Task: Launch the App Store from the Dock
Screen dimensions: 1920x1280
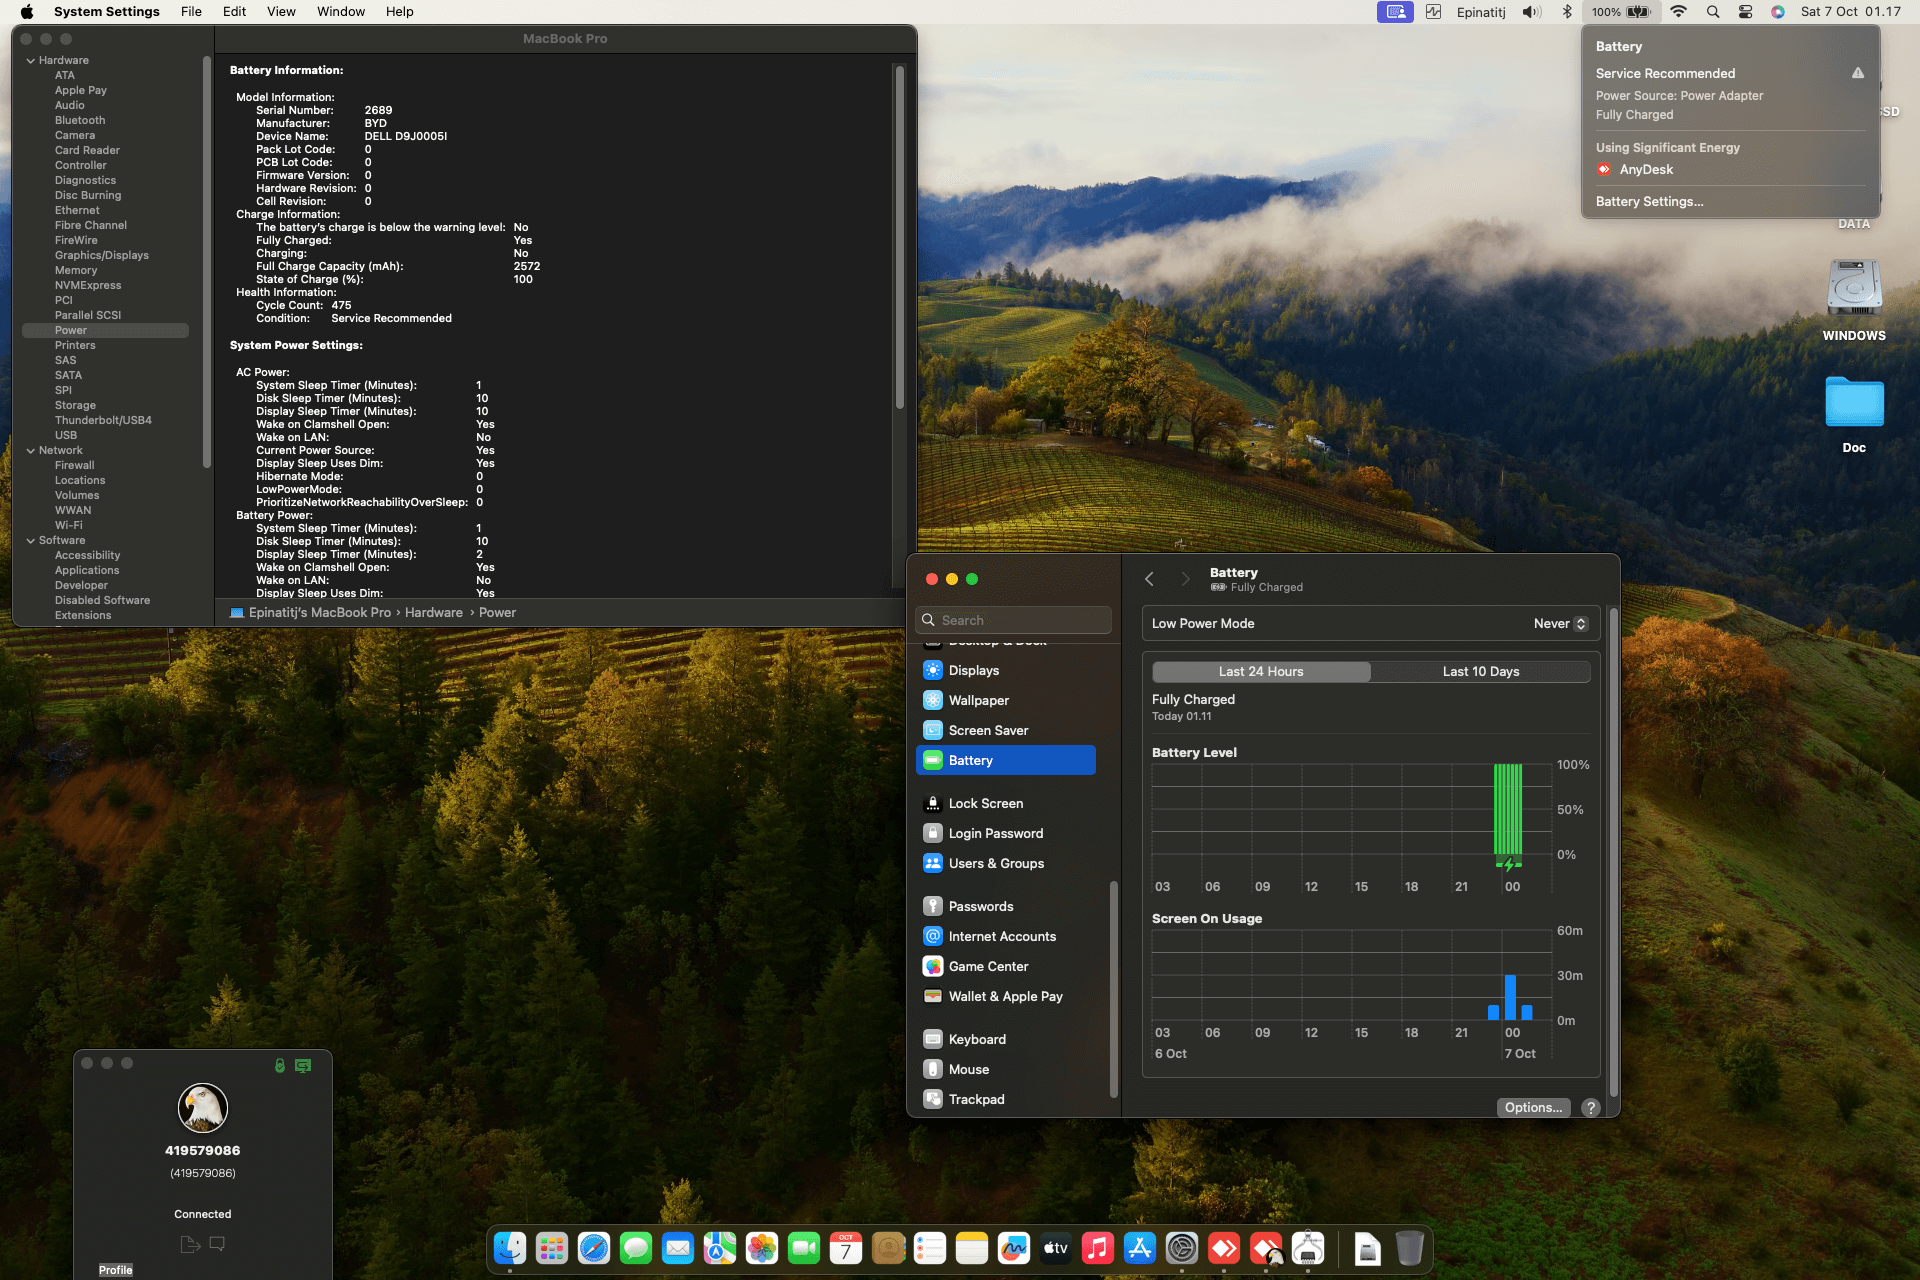Action: (x=1139, y=1248)
